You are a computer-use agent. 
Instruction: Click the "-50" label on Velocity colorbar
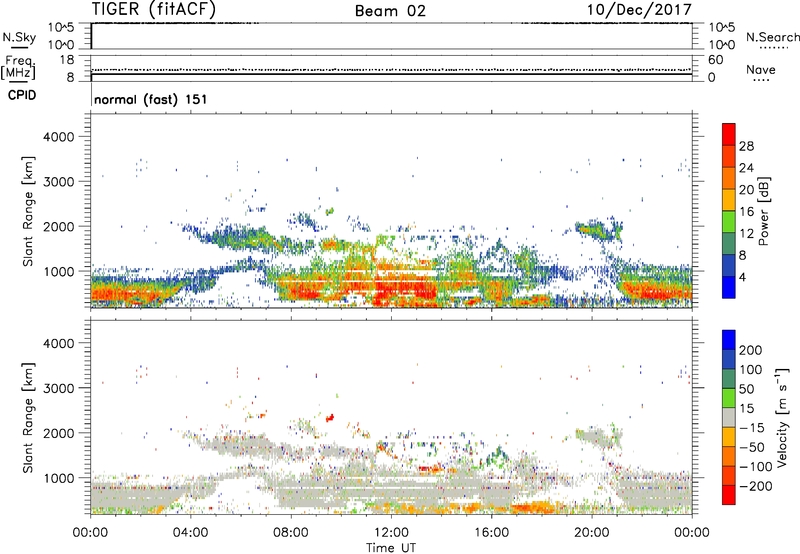click(x=752, y=447)
